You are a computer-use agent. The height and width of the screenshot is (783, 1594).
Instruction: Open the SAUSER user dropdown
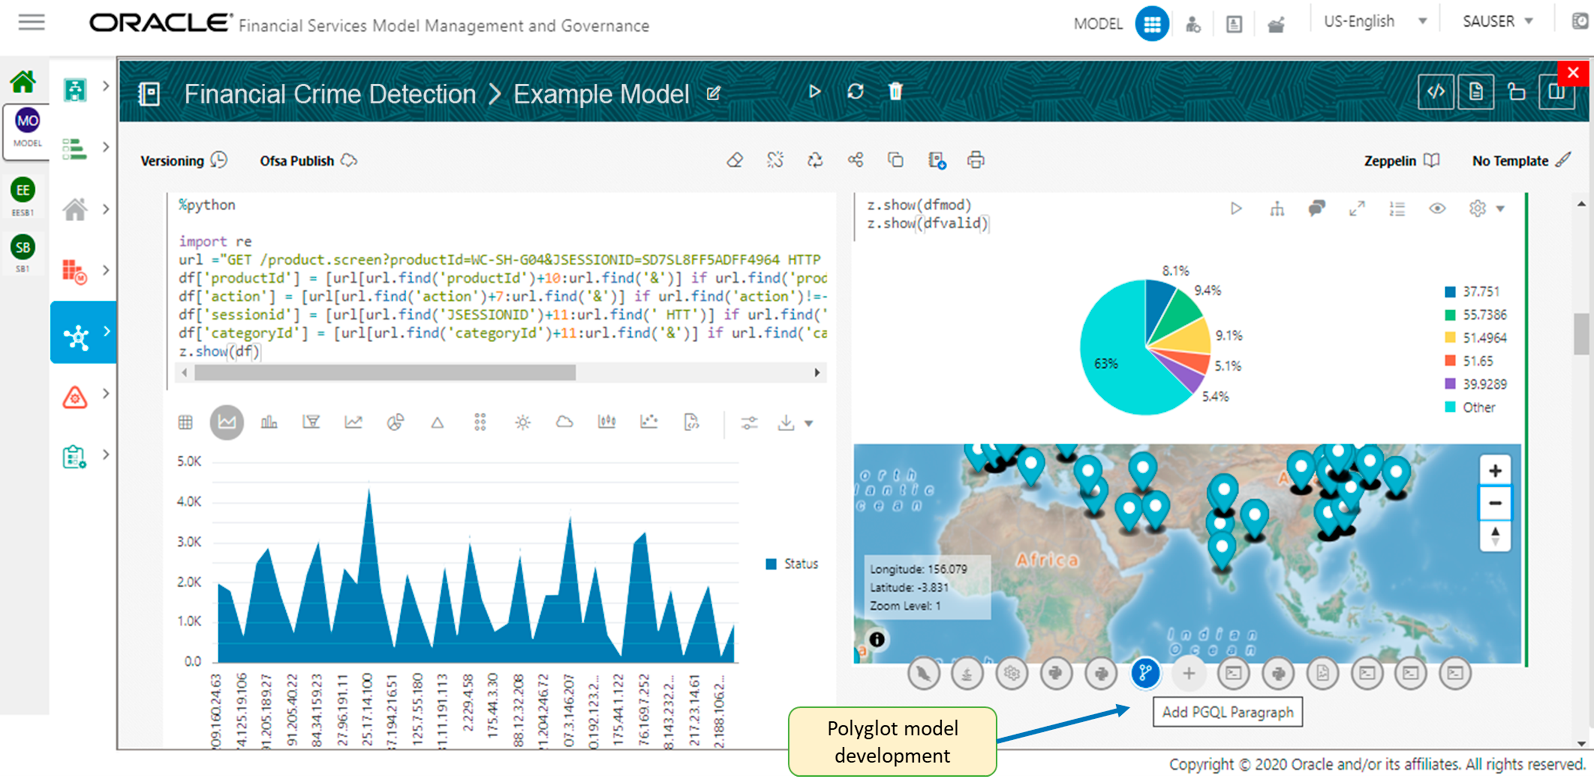coord(1498,21)
